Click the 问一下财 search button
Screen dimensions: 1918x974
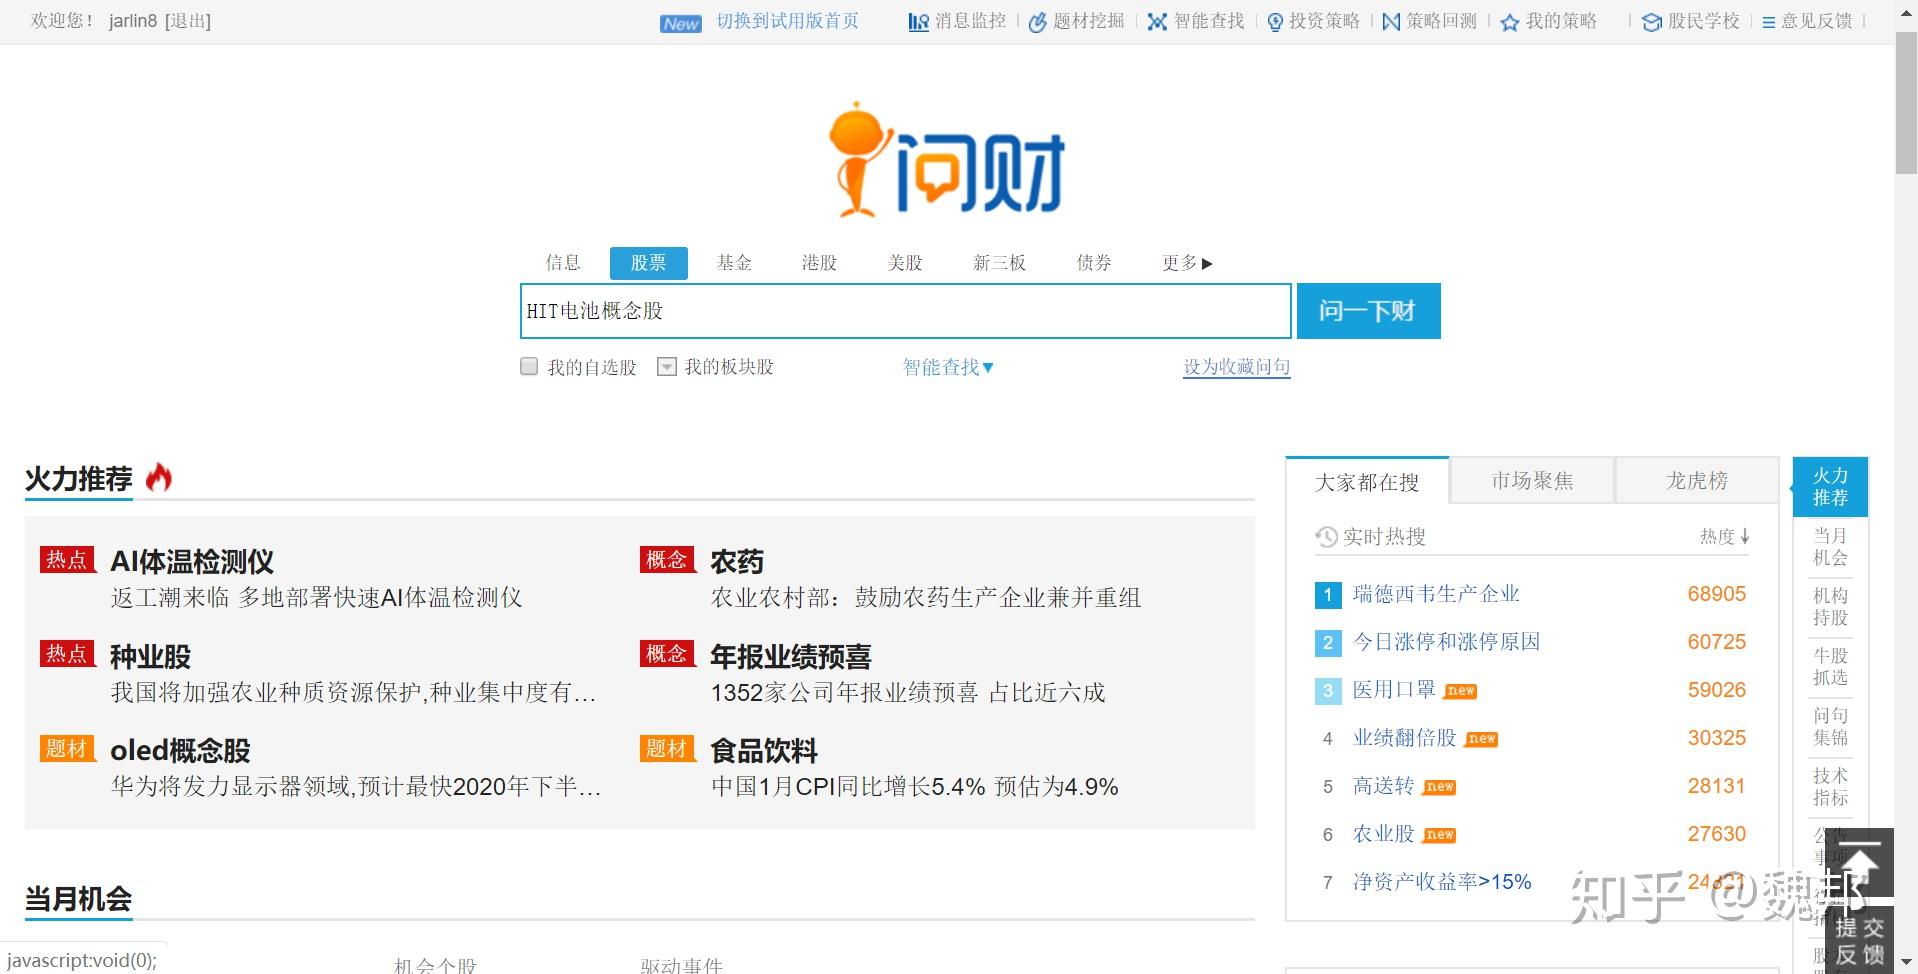pos(1368,311)
